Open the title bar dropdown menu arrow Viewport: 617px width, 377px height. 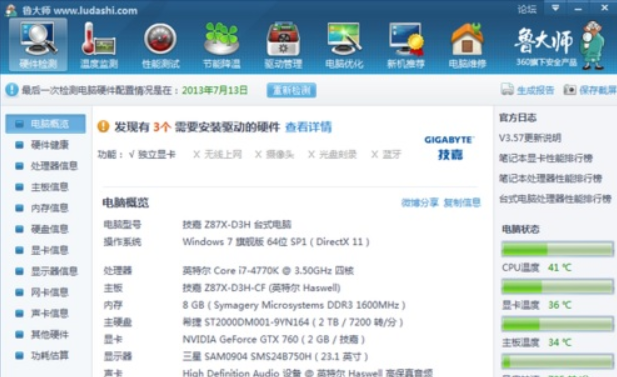click(555, 8)
